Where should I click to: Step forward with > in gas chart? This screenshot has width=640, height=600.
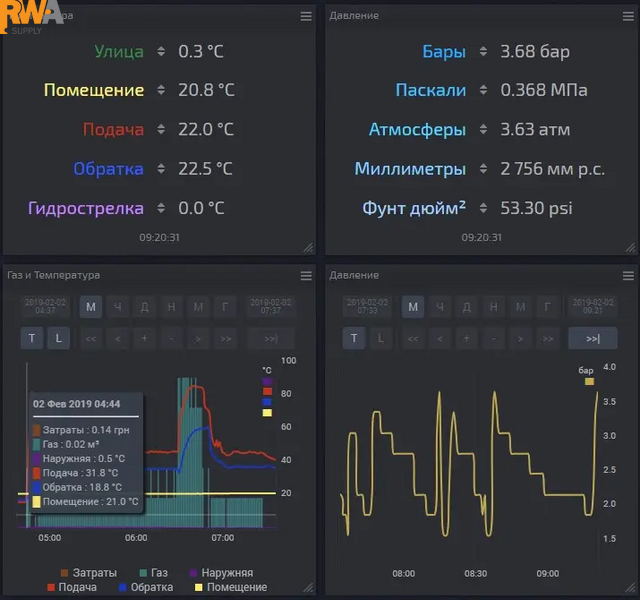point(198,338)
